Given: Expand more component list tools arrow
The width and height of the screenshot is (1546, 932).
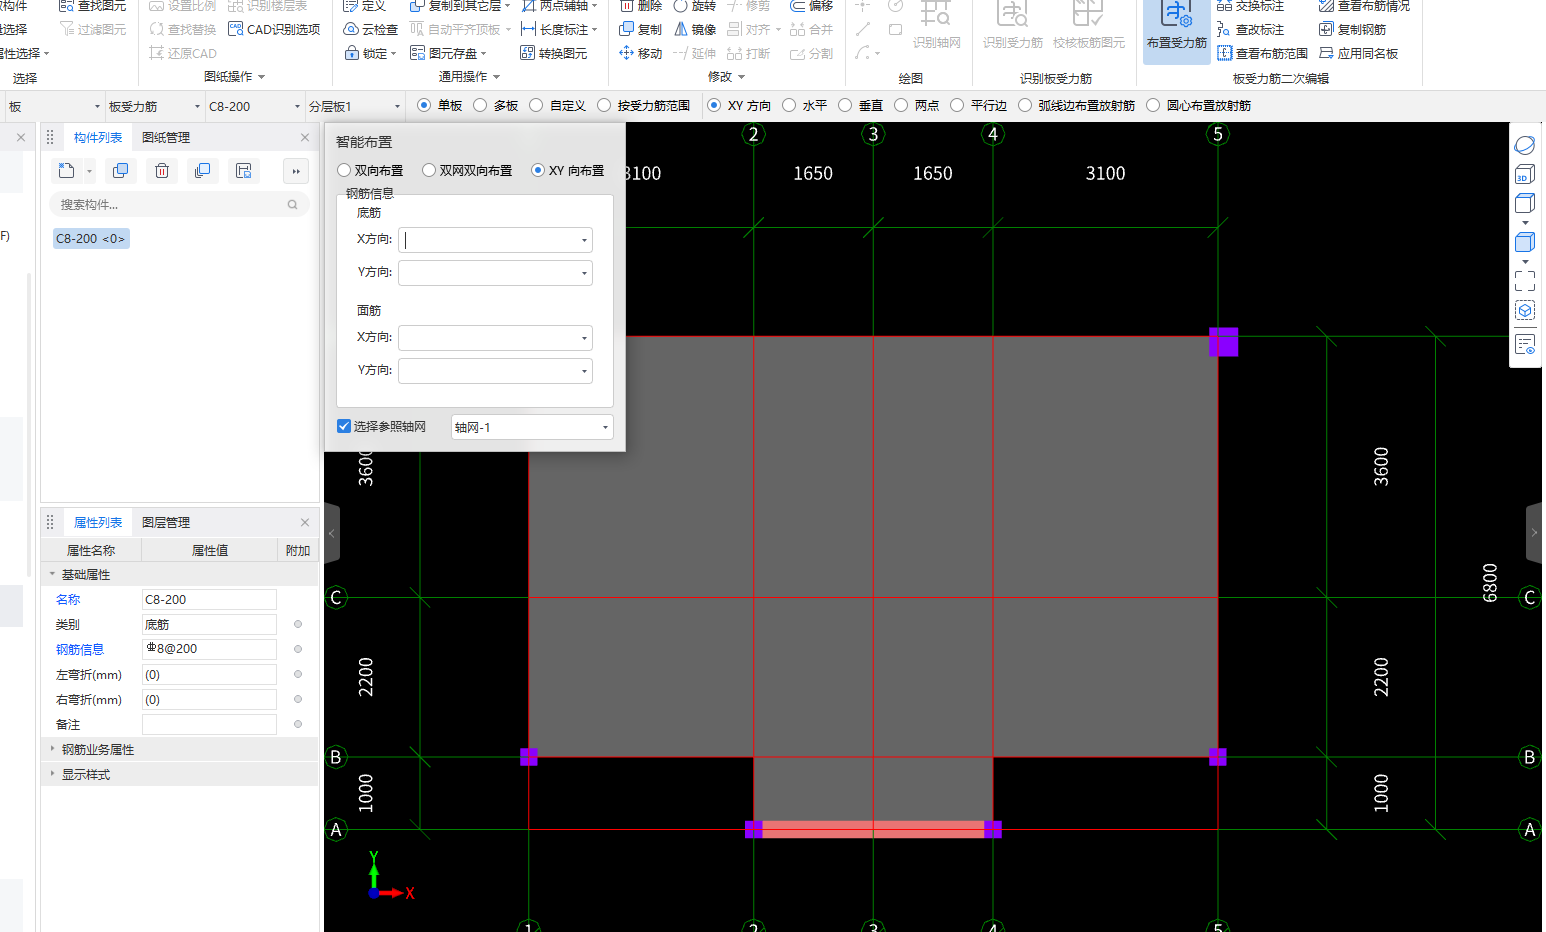Looking at the screenshot, I should point(296,171).
